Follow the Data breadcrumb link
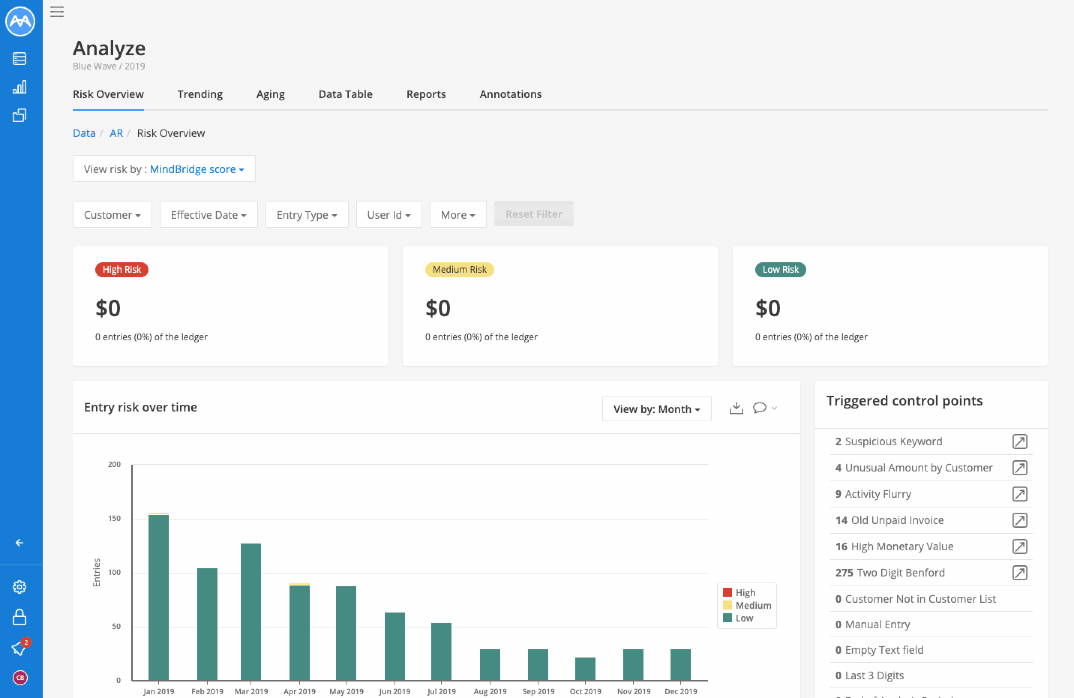 tap(84, 133)
